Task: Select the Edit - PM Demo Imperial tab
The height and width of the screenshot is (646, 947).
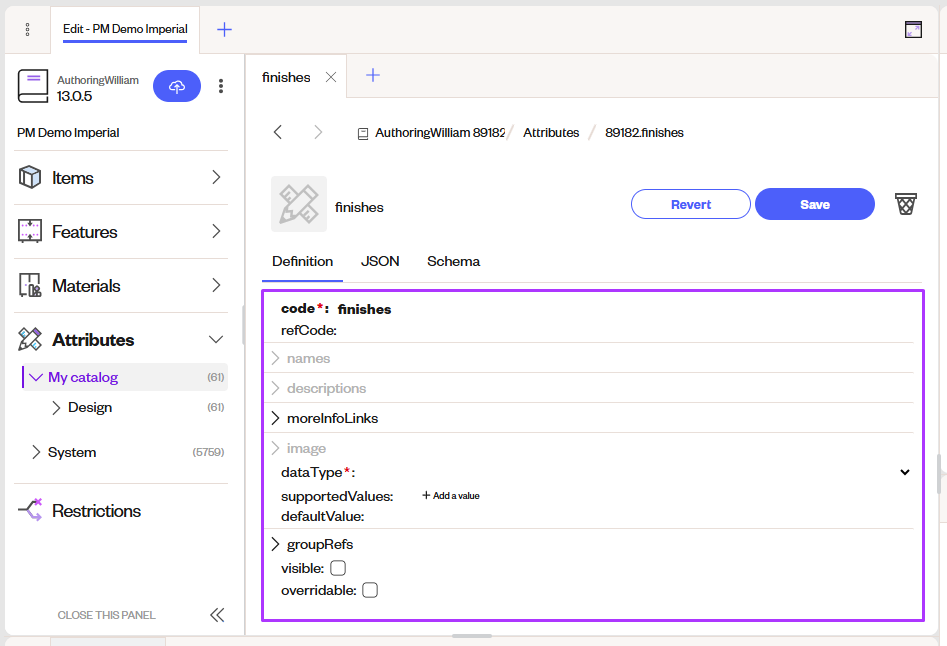Action: (125, 29)
